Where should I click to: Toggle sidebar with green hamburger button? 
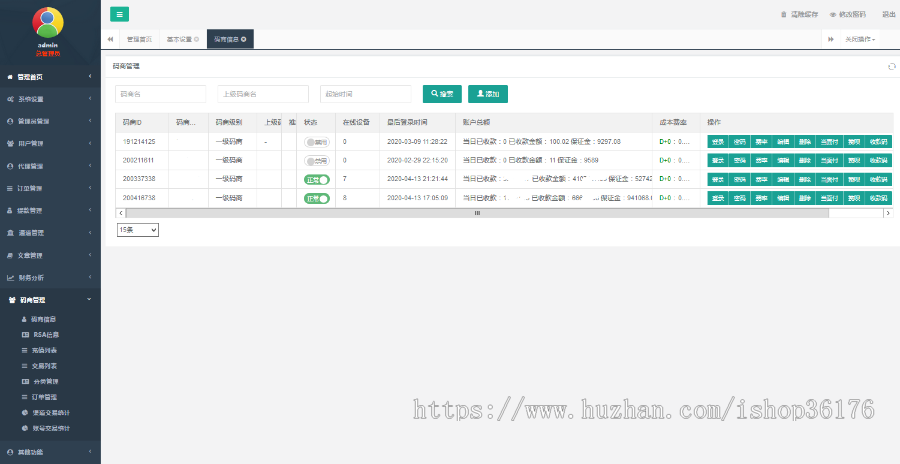point(119,14)
